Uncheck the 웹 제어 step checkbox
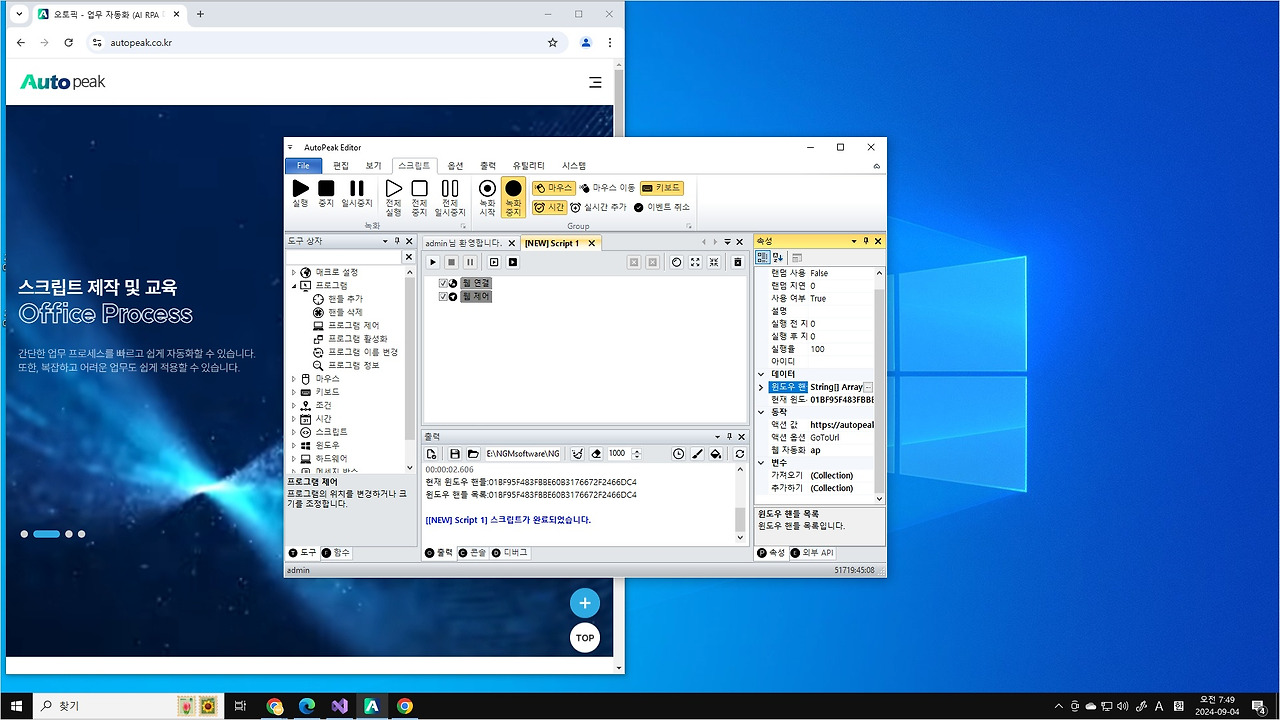This screenshot has width=1280, height=720. 444,296
